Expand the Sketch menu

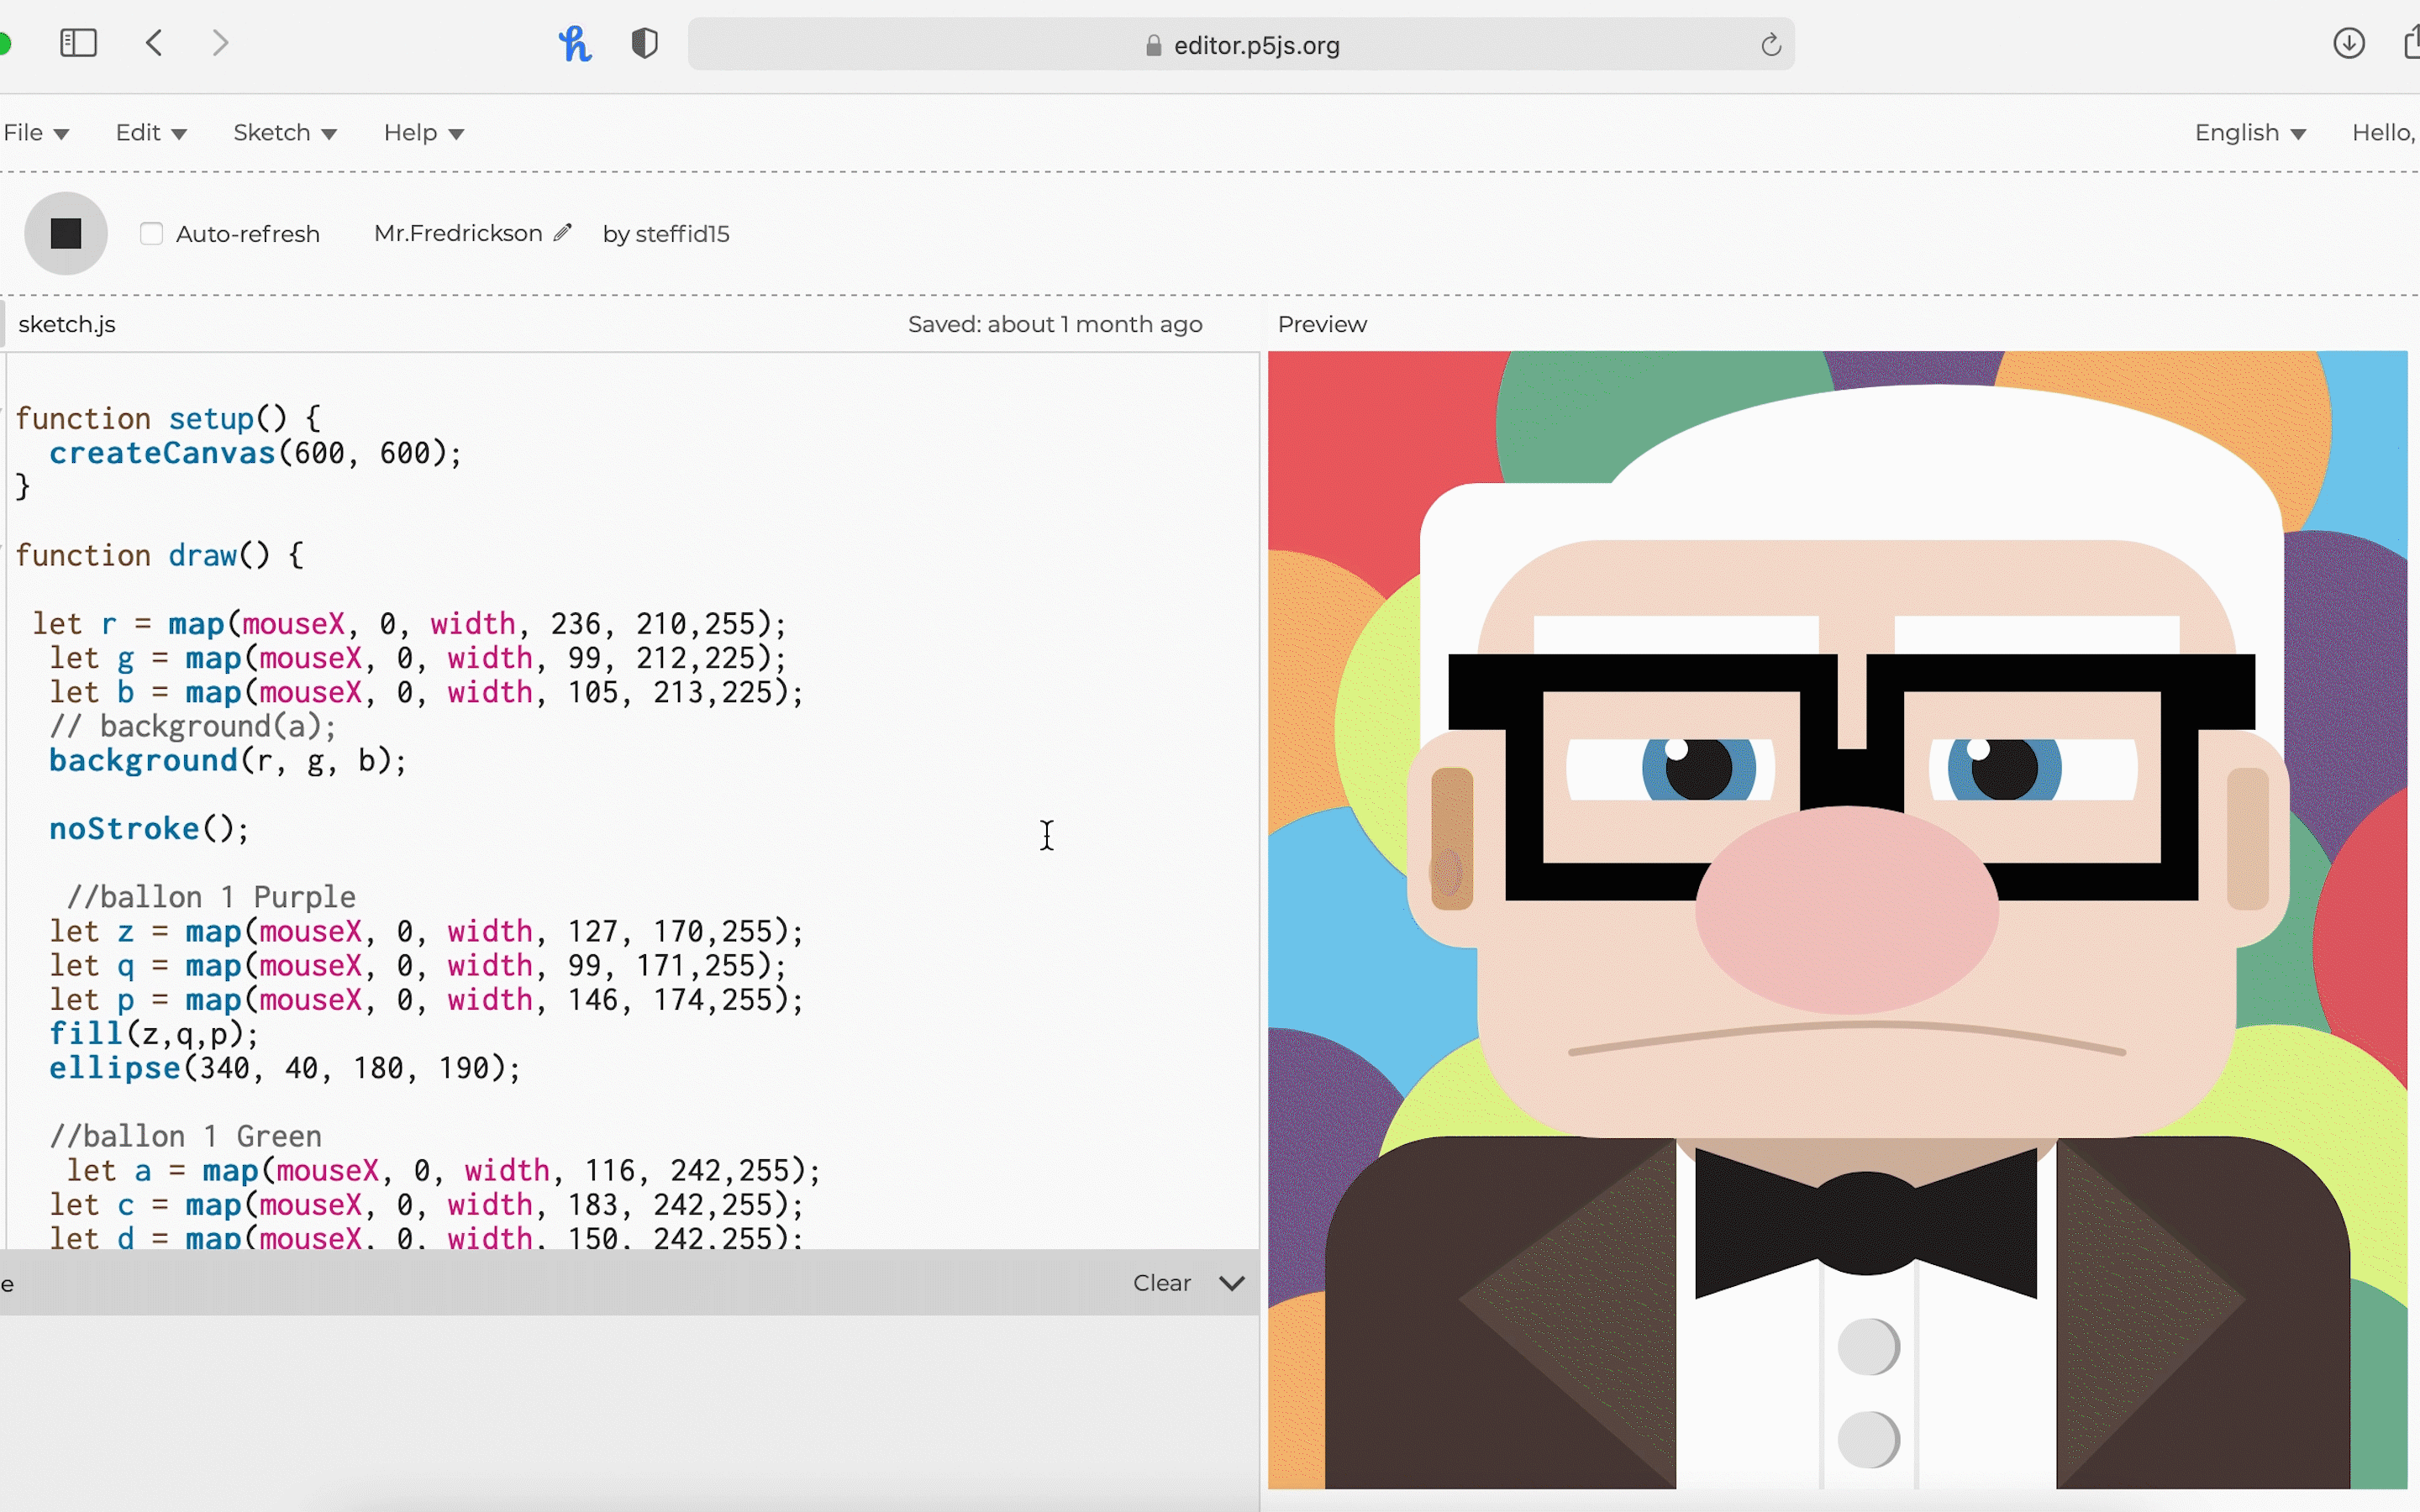[284, 133]
